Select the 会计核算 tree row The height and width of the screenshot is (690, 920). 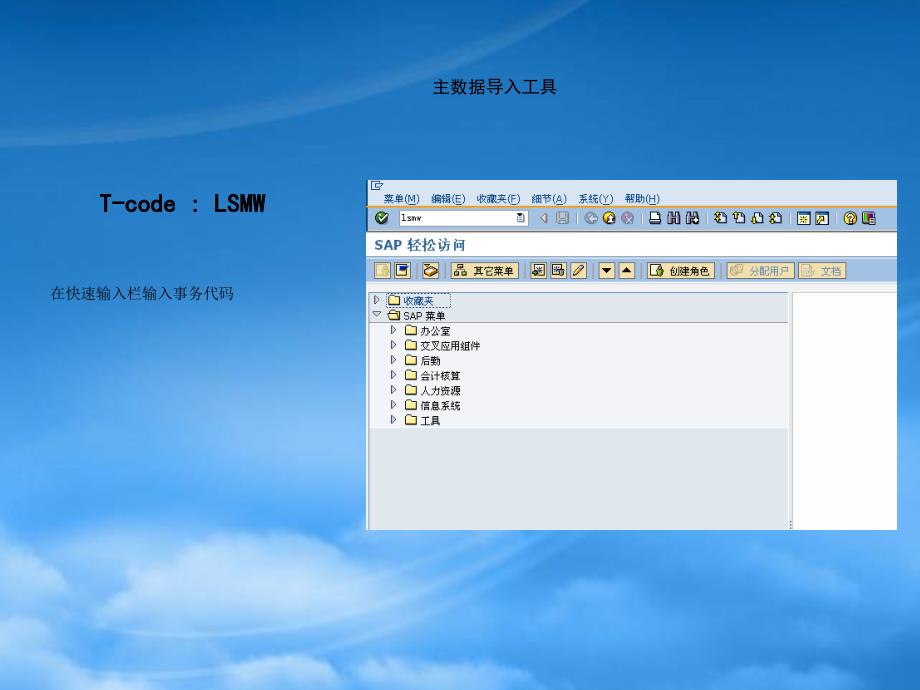(x=432, y=376)
